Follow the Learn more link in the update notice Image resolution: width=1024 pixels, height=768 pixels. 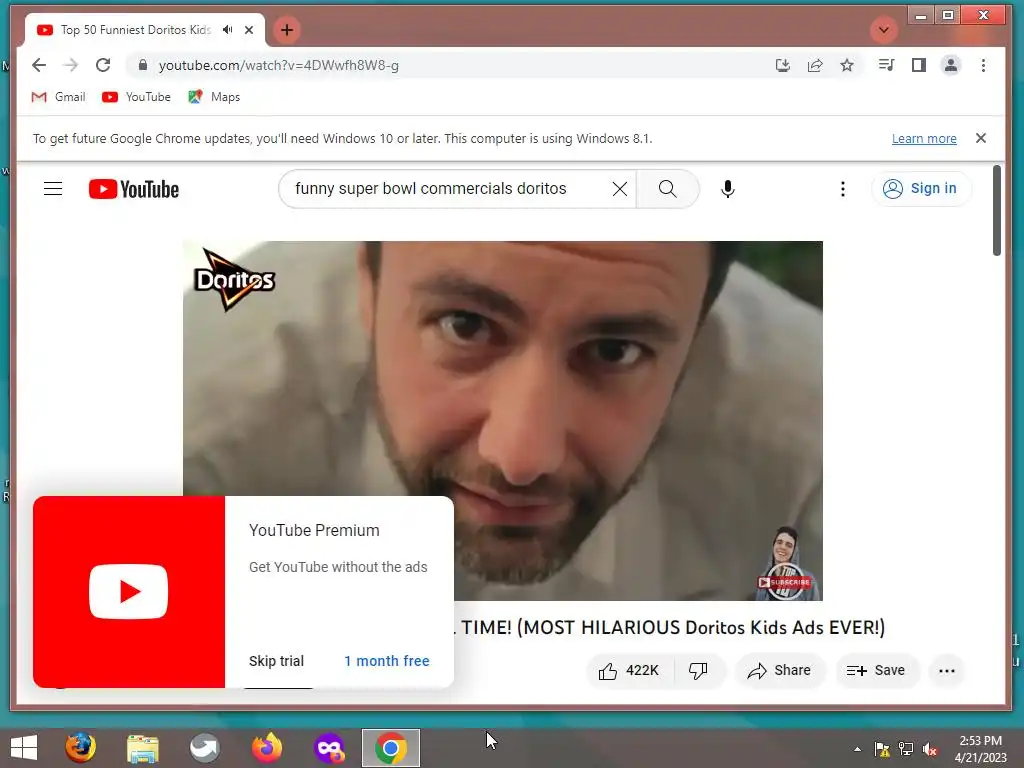coord(924,138)
